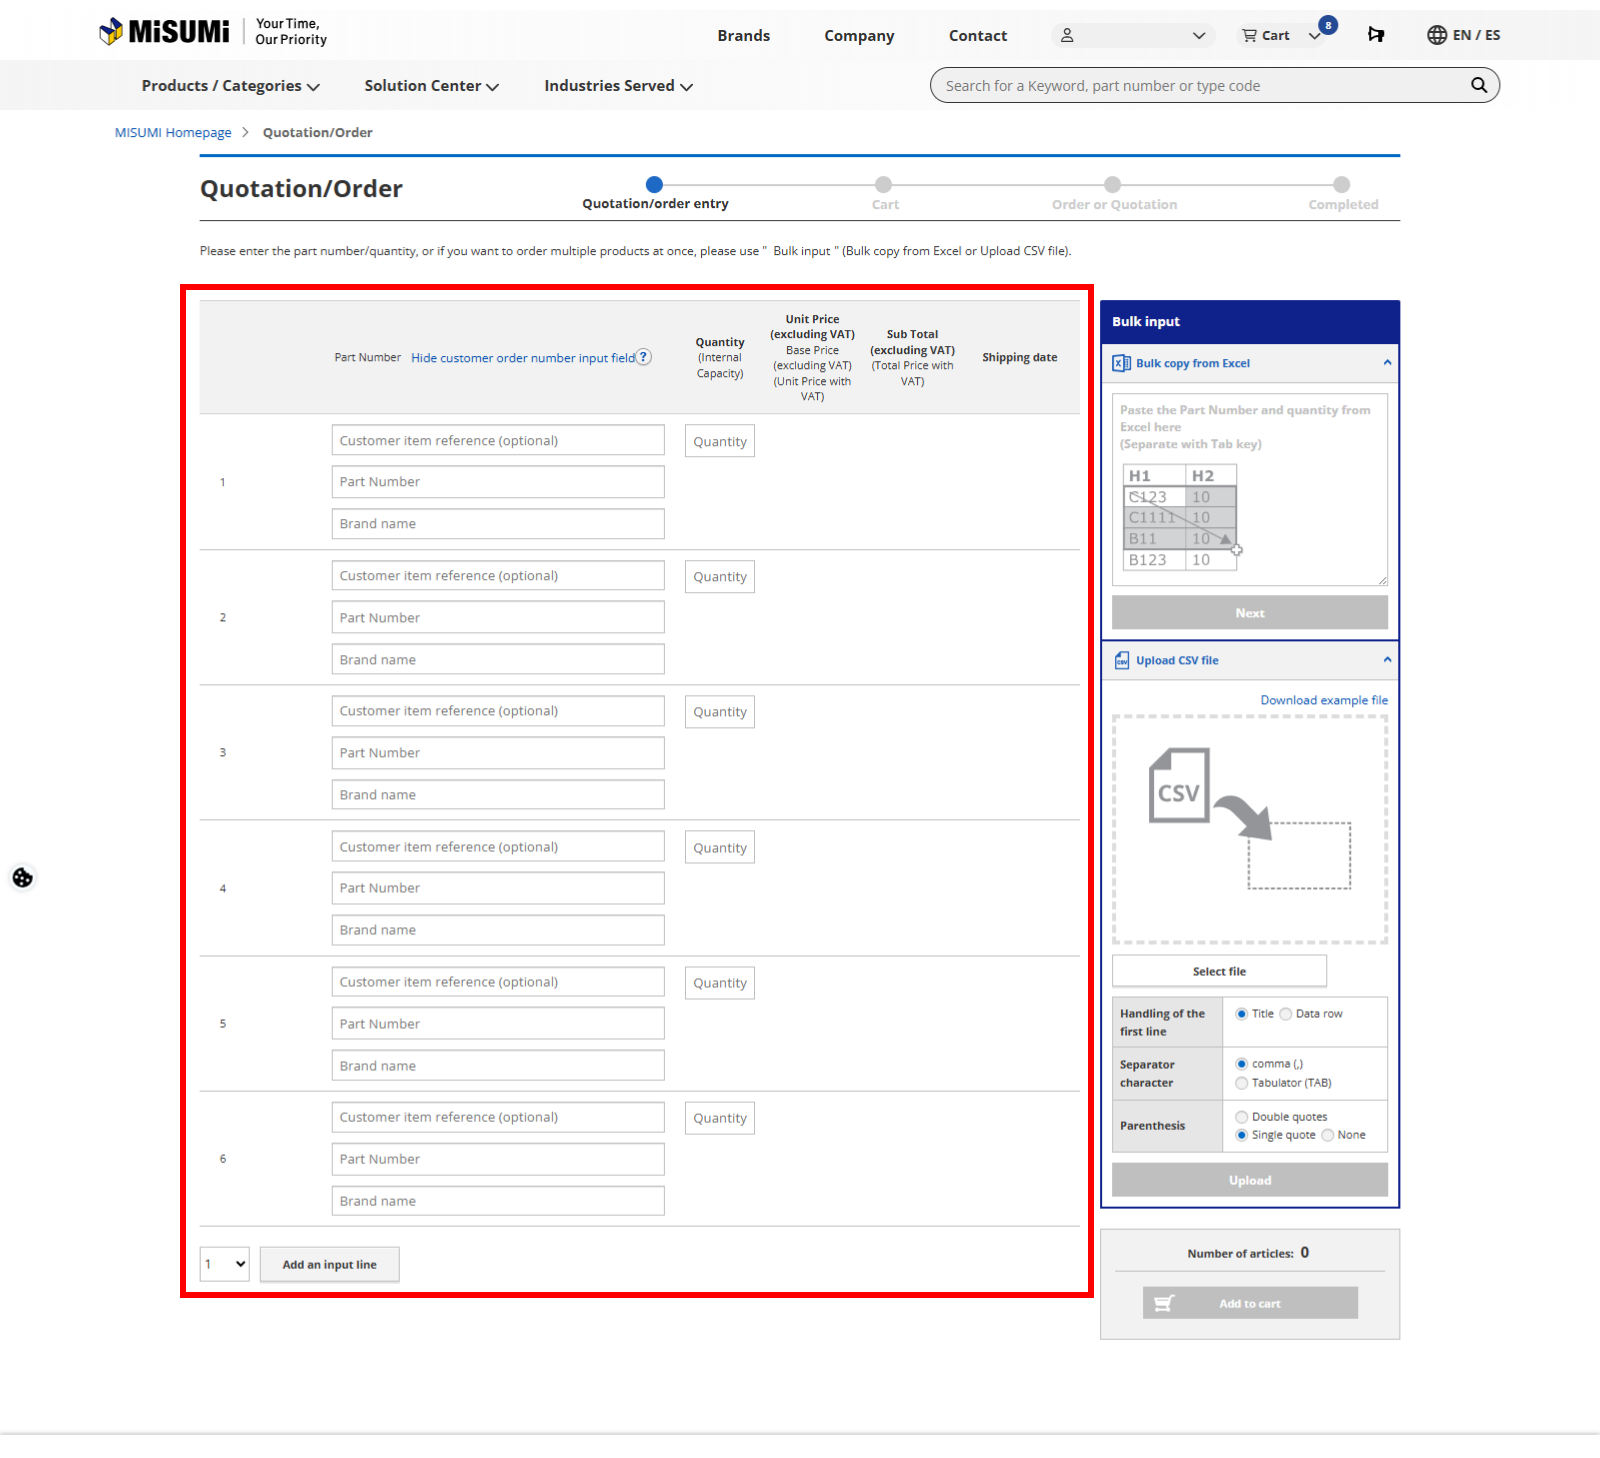Open the input line count dropdown
Screen dimensions: 1600x1458
click(x=225, y=1264)
